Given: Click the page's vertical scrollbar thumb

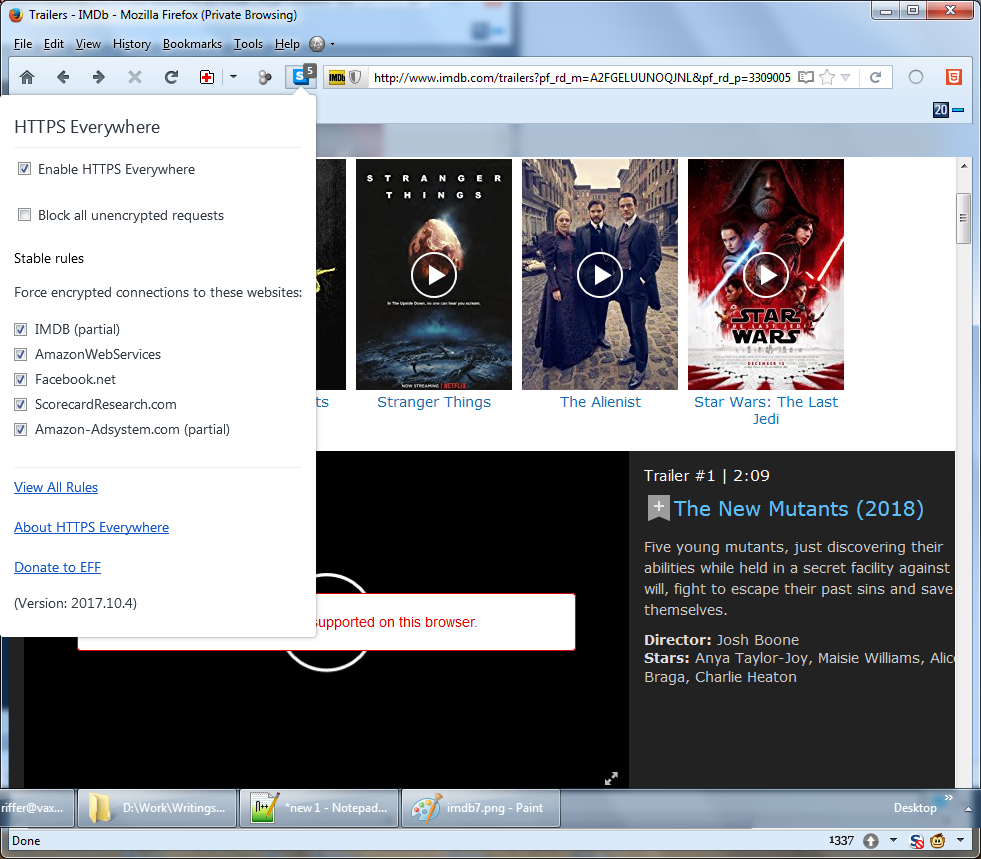Looking at the screenshot, I should pos(963,218).
